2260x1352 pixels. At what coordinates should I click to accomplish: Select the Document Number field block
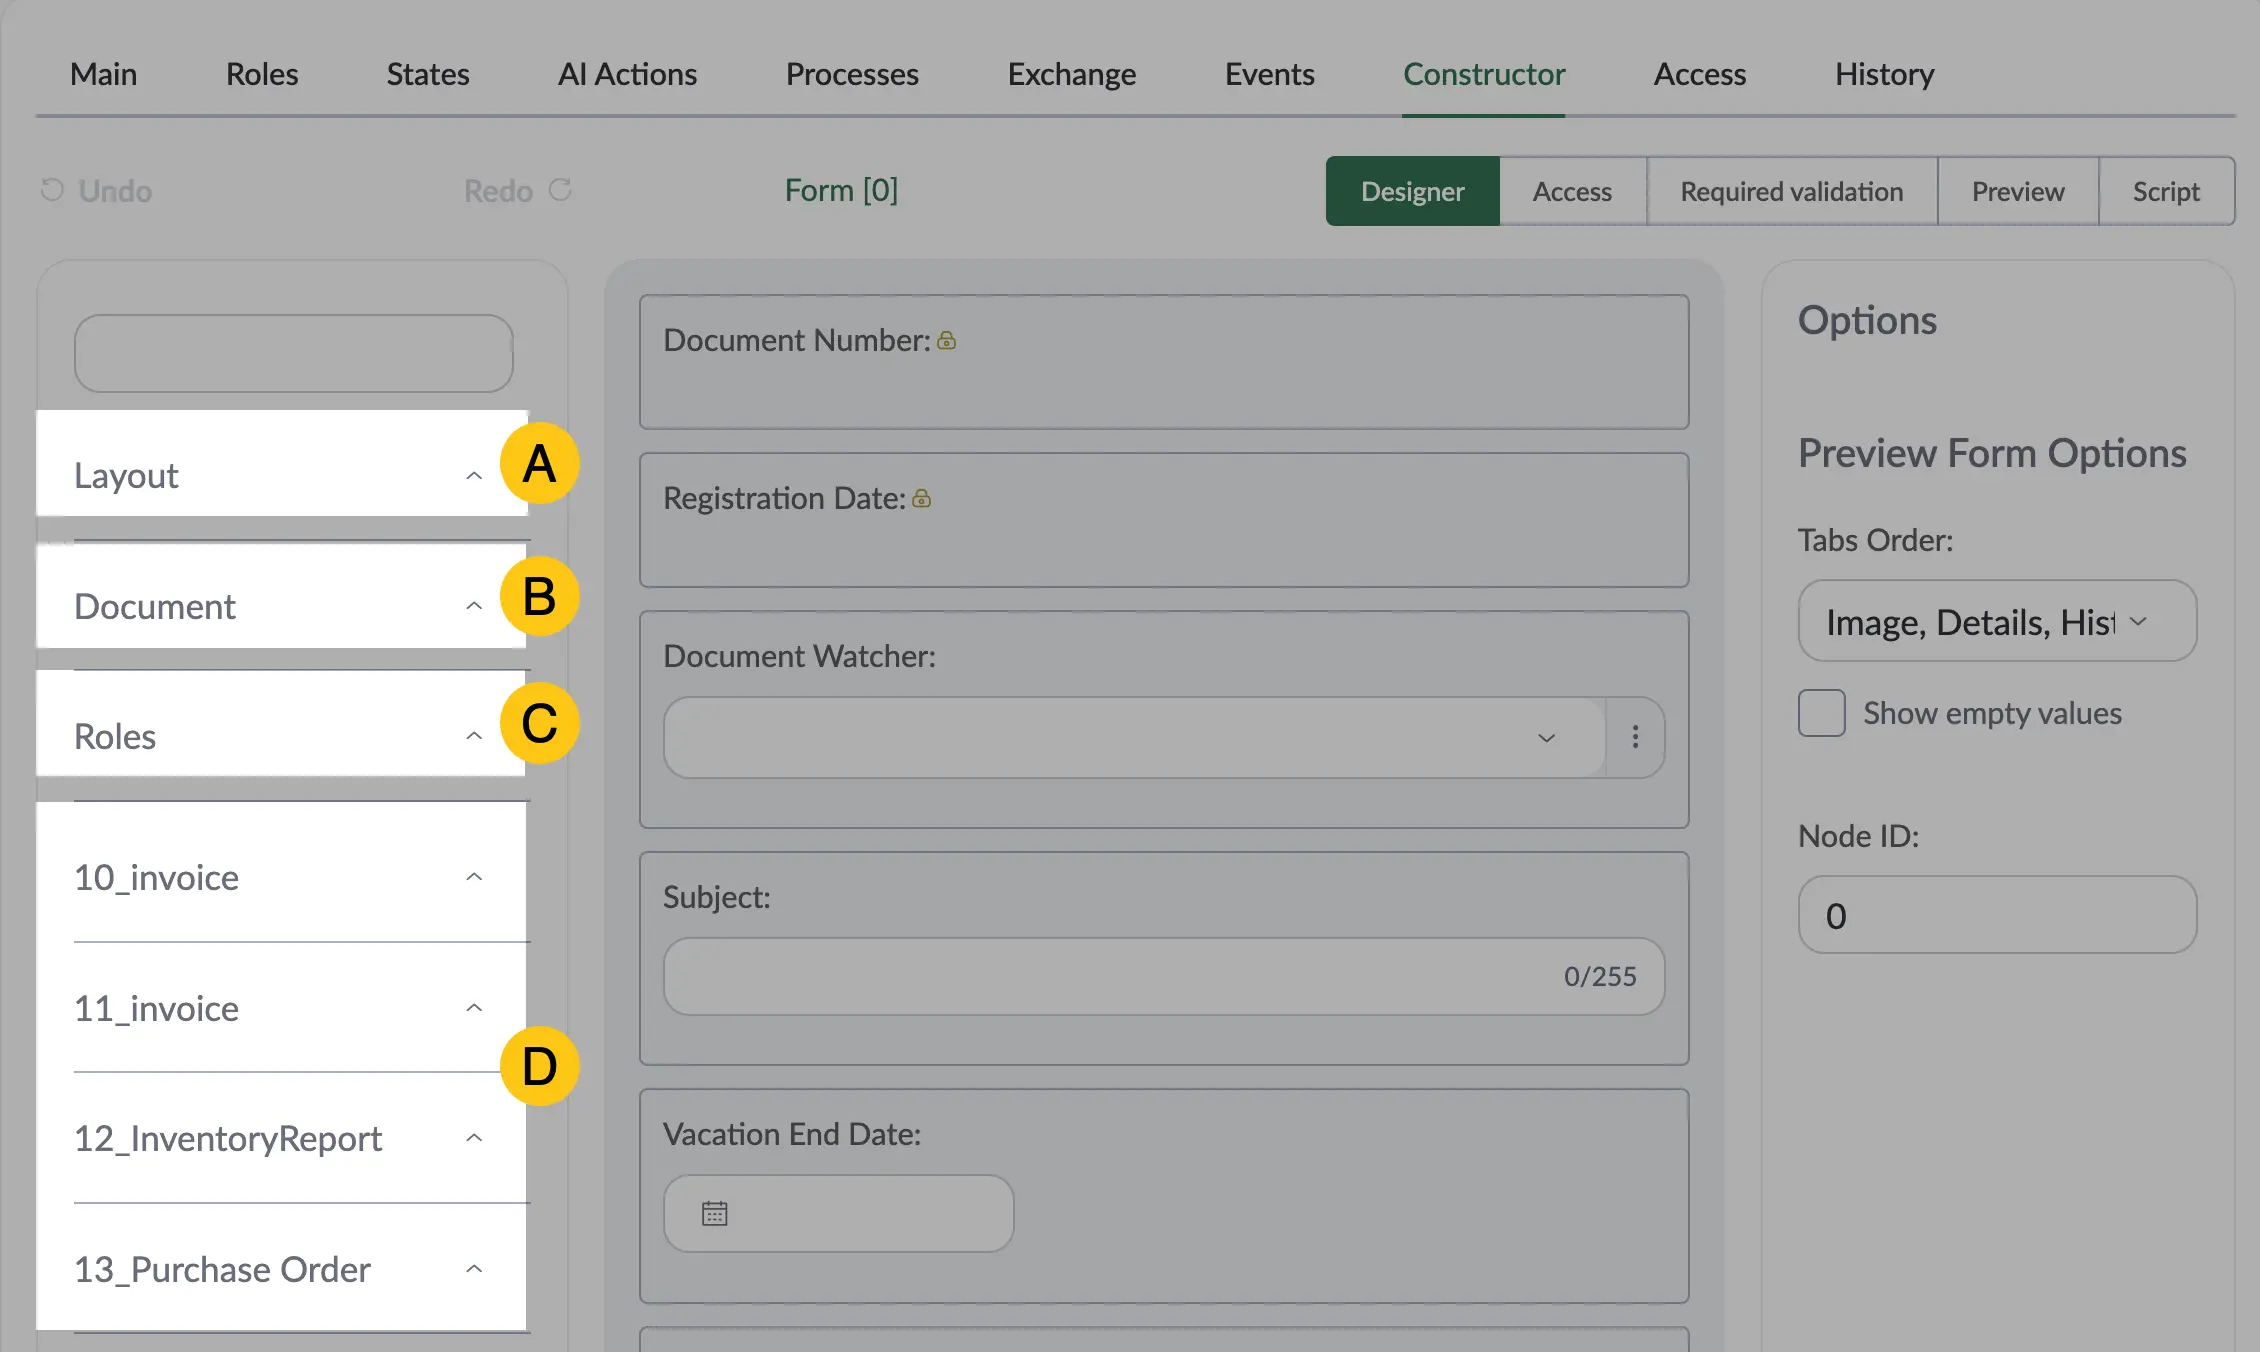(1164, 362)
